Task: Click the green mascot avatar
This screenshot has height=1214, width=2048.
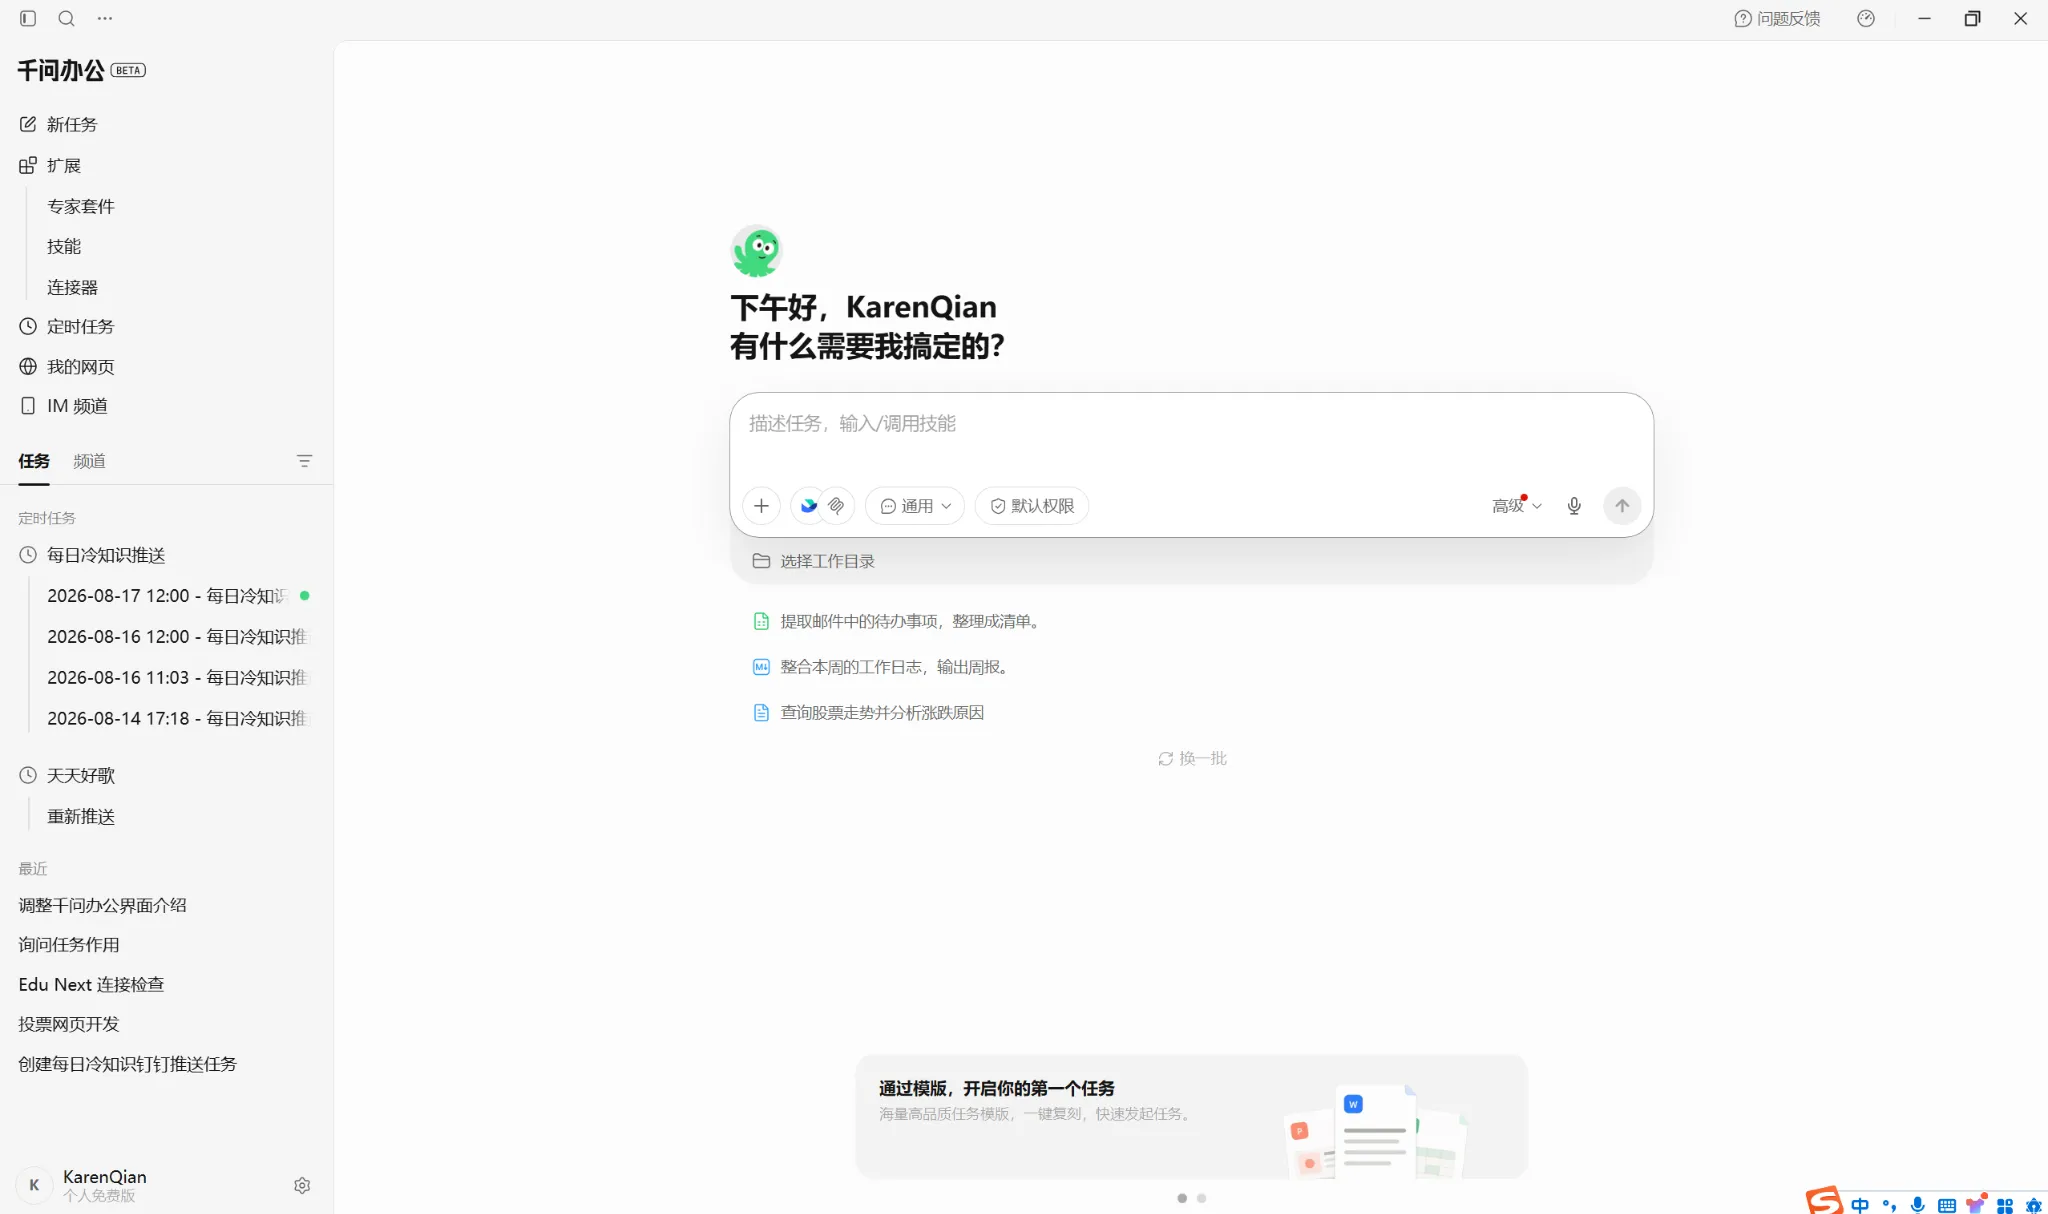Action: (756, 250)
